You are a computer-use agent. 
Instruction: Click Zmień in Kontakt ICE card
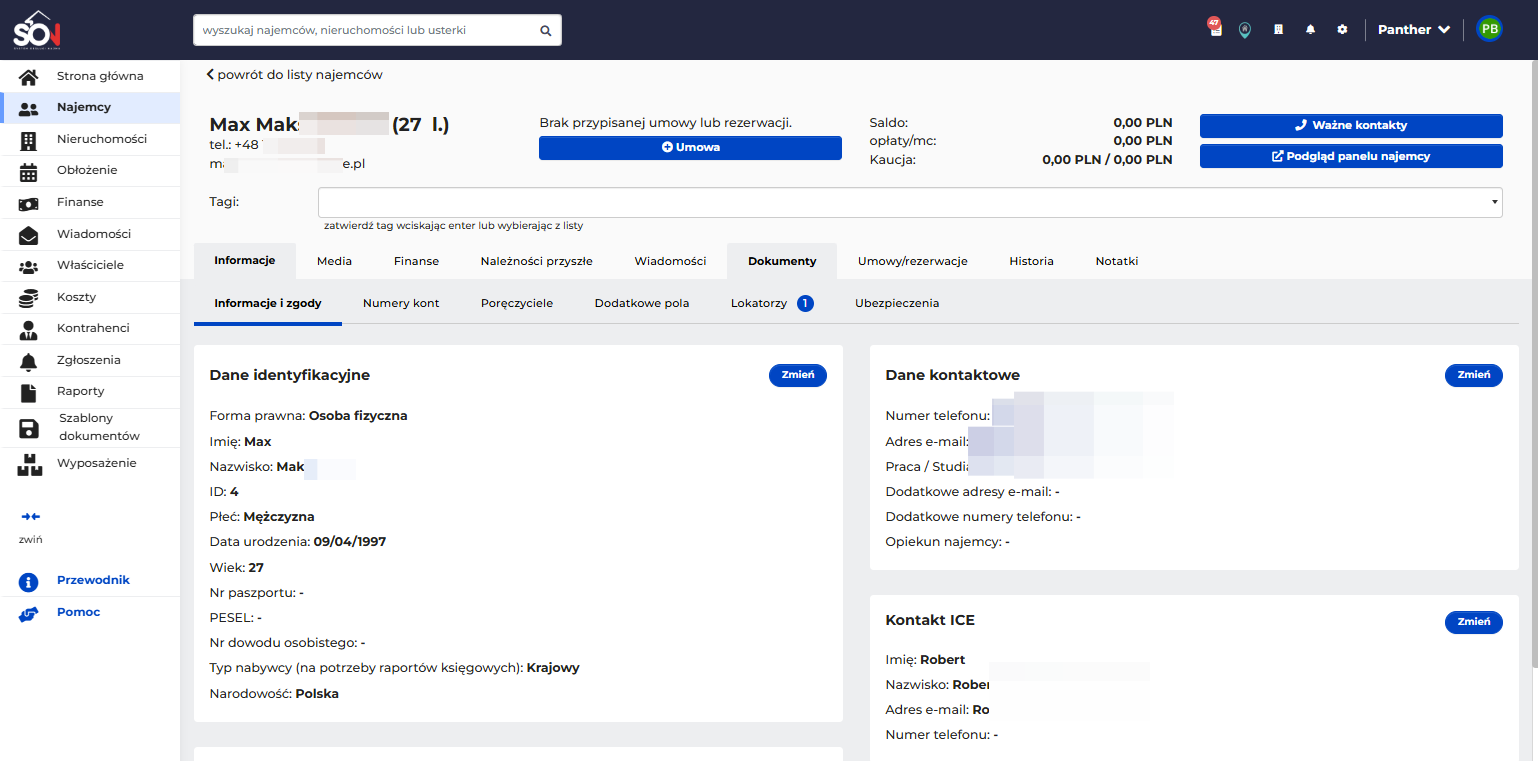click(x=1474, y=622)
